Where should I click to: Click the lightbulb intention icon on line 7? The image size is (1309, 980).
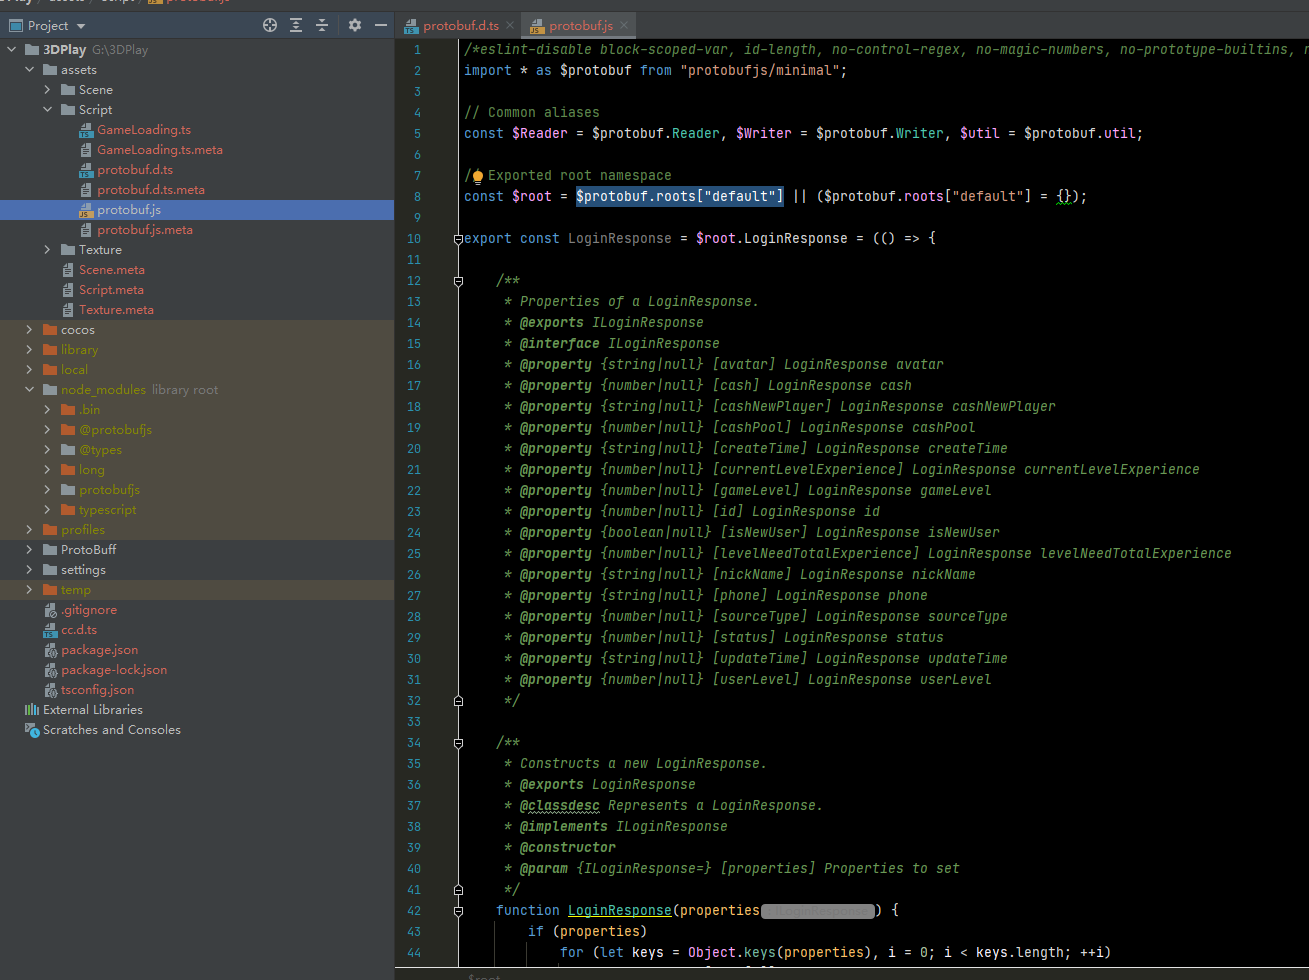point(477,176)
